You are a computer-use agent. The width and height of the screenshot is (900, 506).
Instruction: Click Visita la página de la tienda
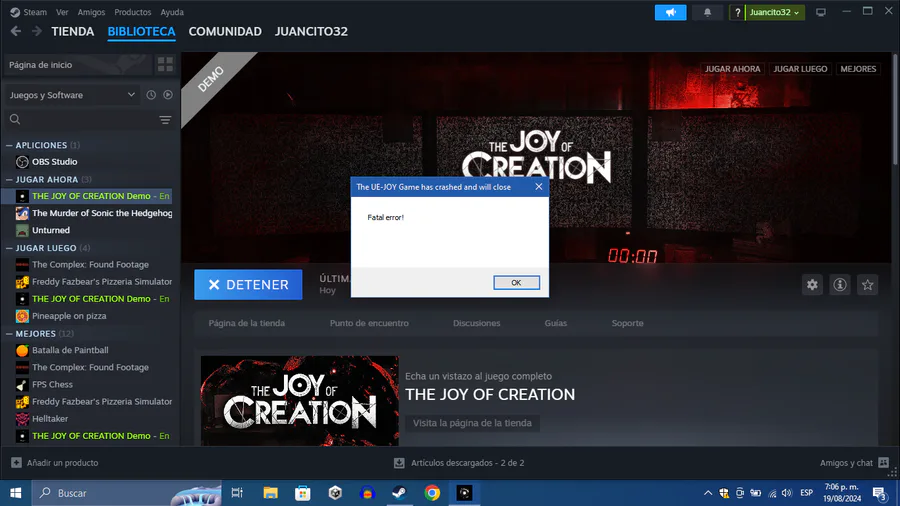coord(472,423)
